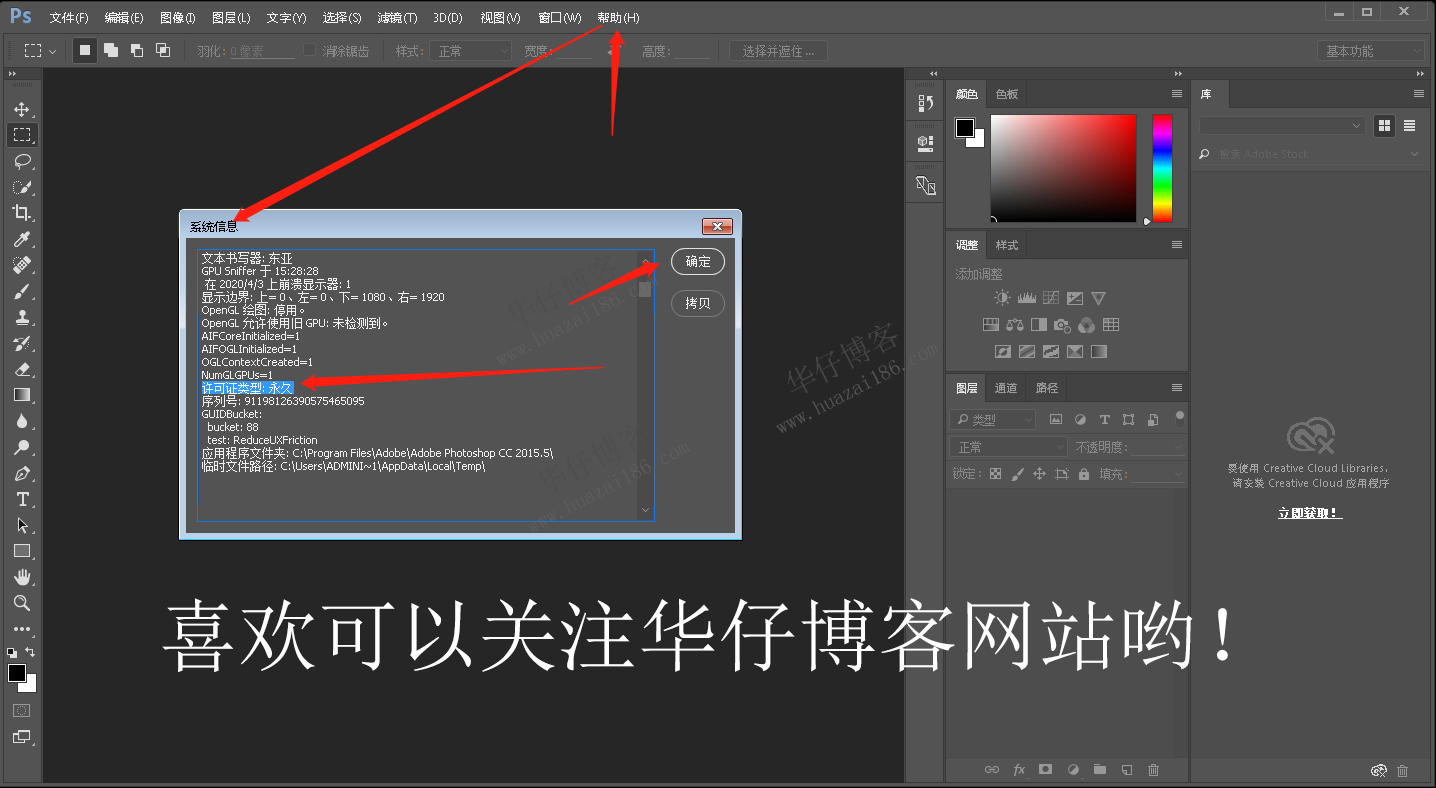Image resolution: width=1436 pixels, height=788 pixels.
Task: Select the Quick Selection tool
Action: click(21, 187)
